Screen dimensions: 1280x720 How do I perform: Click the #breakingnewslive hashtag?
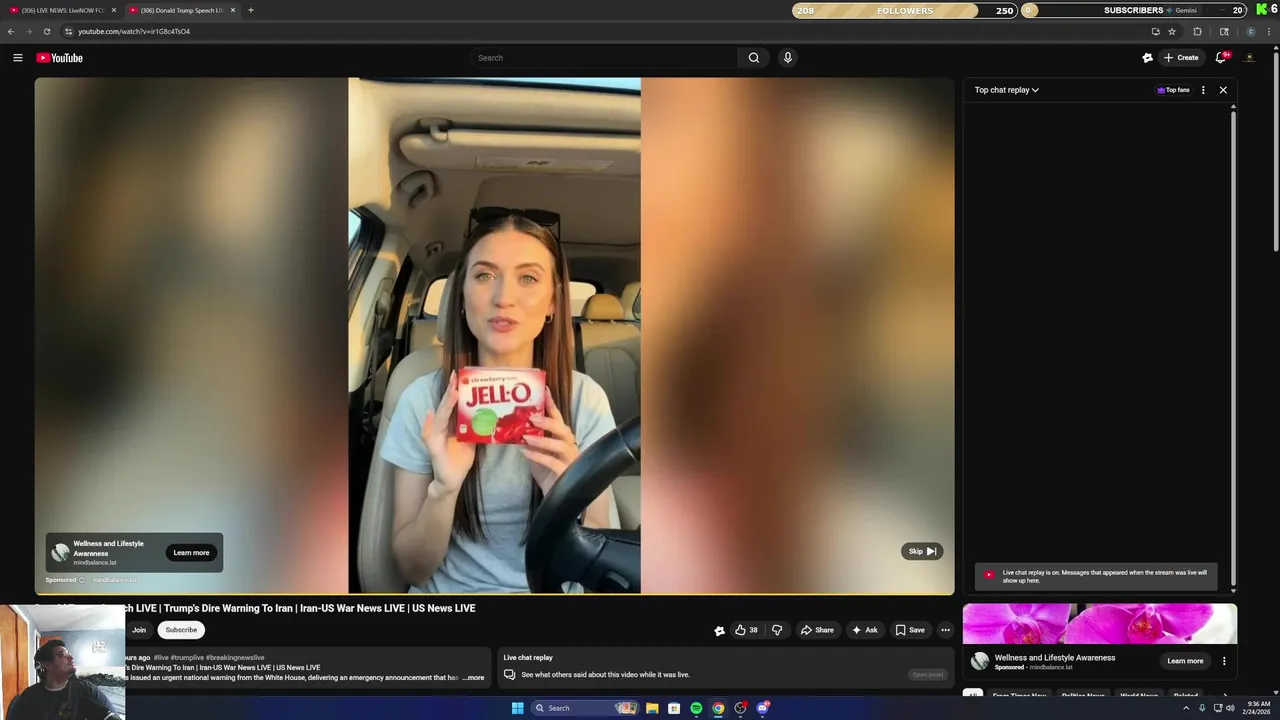[x=235, y=658]
